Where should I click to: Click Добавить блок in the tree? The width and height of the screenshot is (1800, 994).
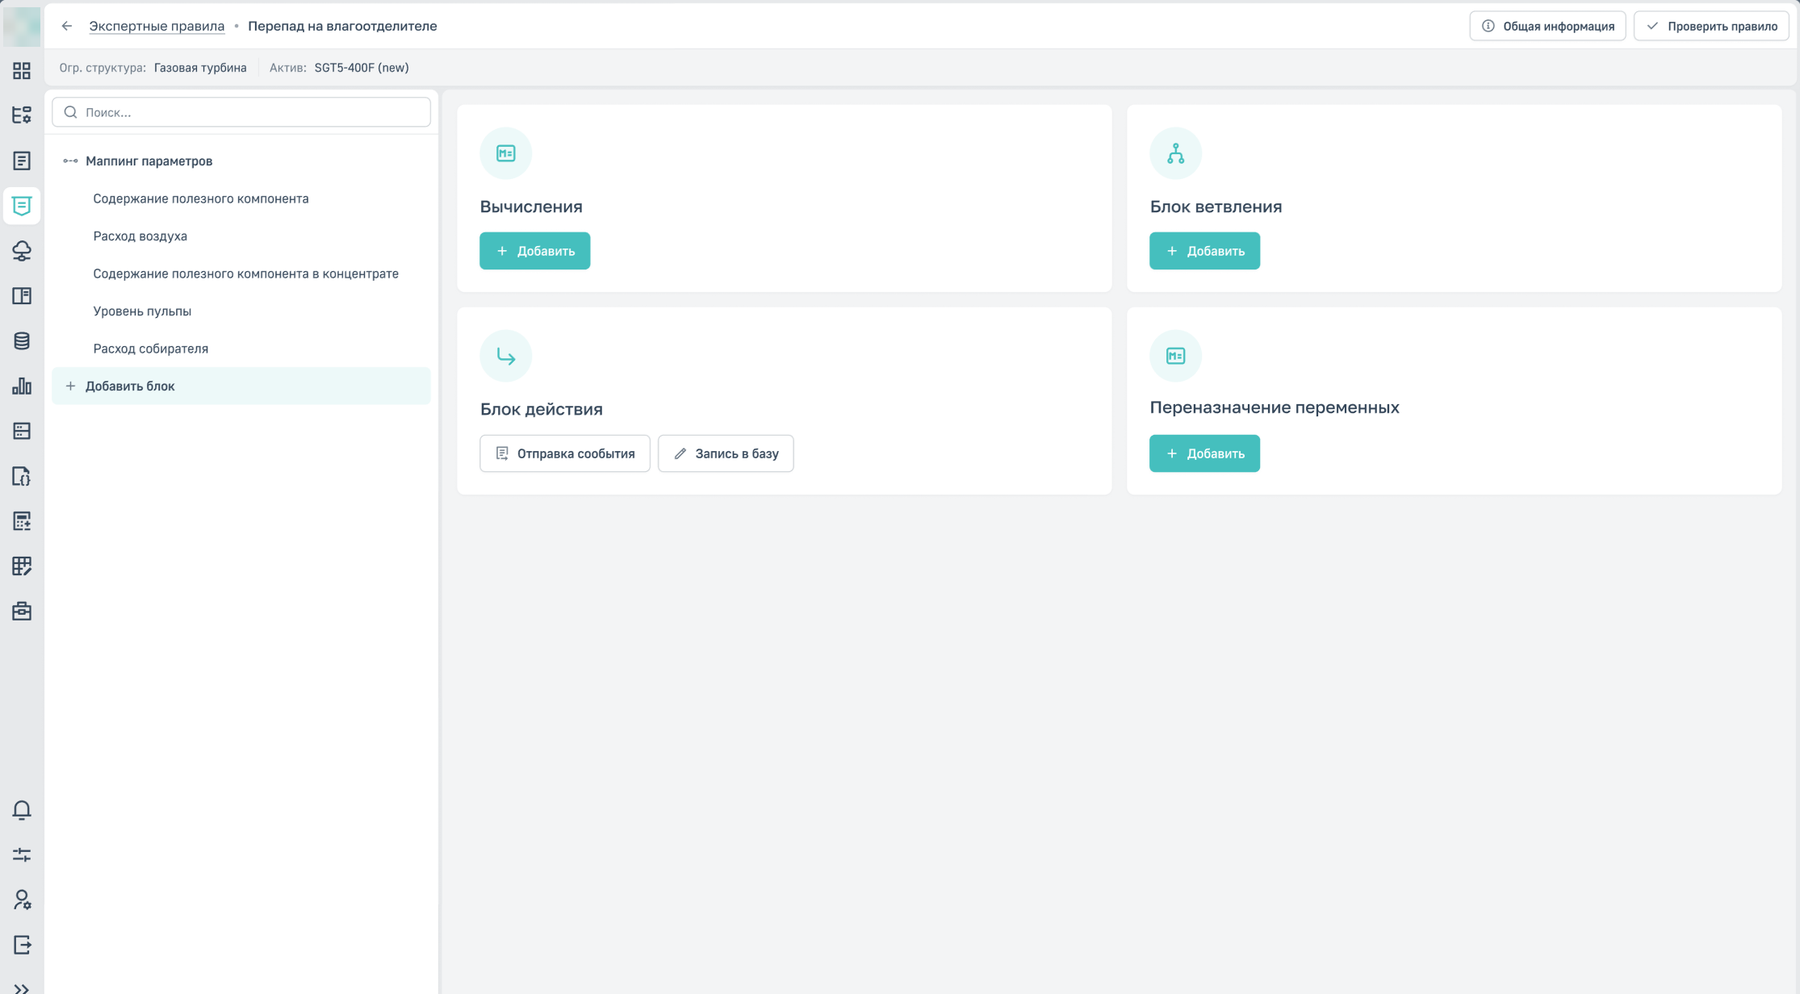241,386
